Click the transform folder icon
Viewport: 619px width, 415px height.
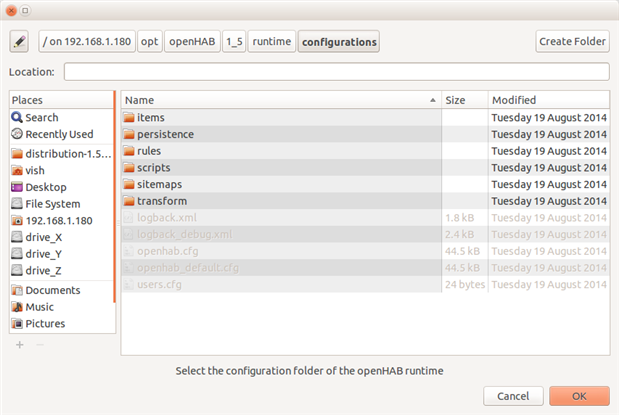pyautogui.click(x=129, y=201)
